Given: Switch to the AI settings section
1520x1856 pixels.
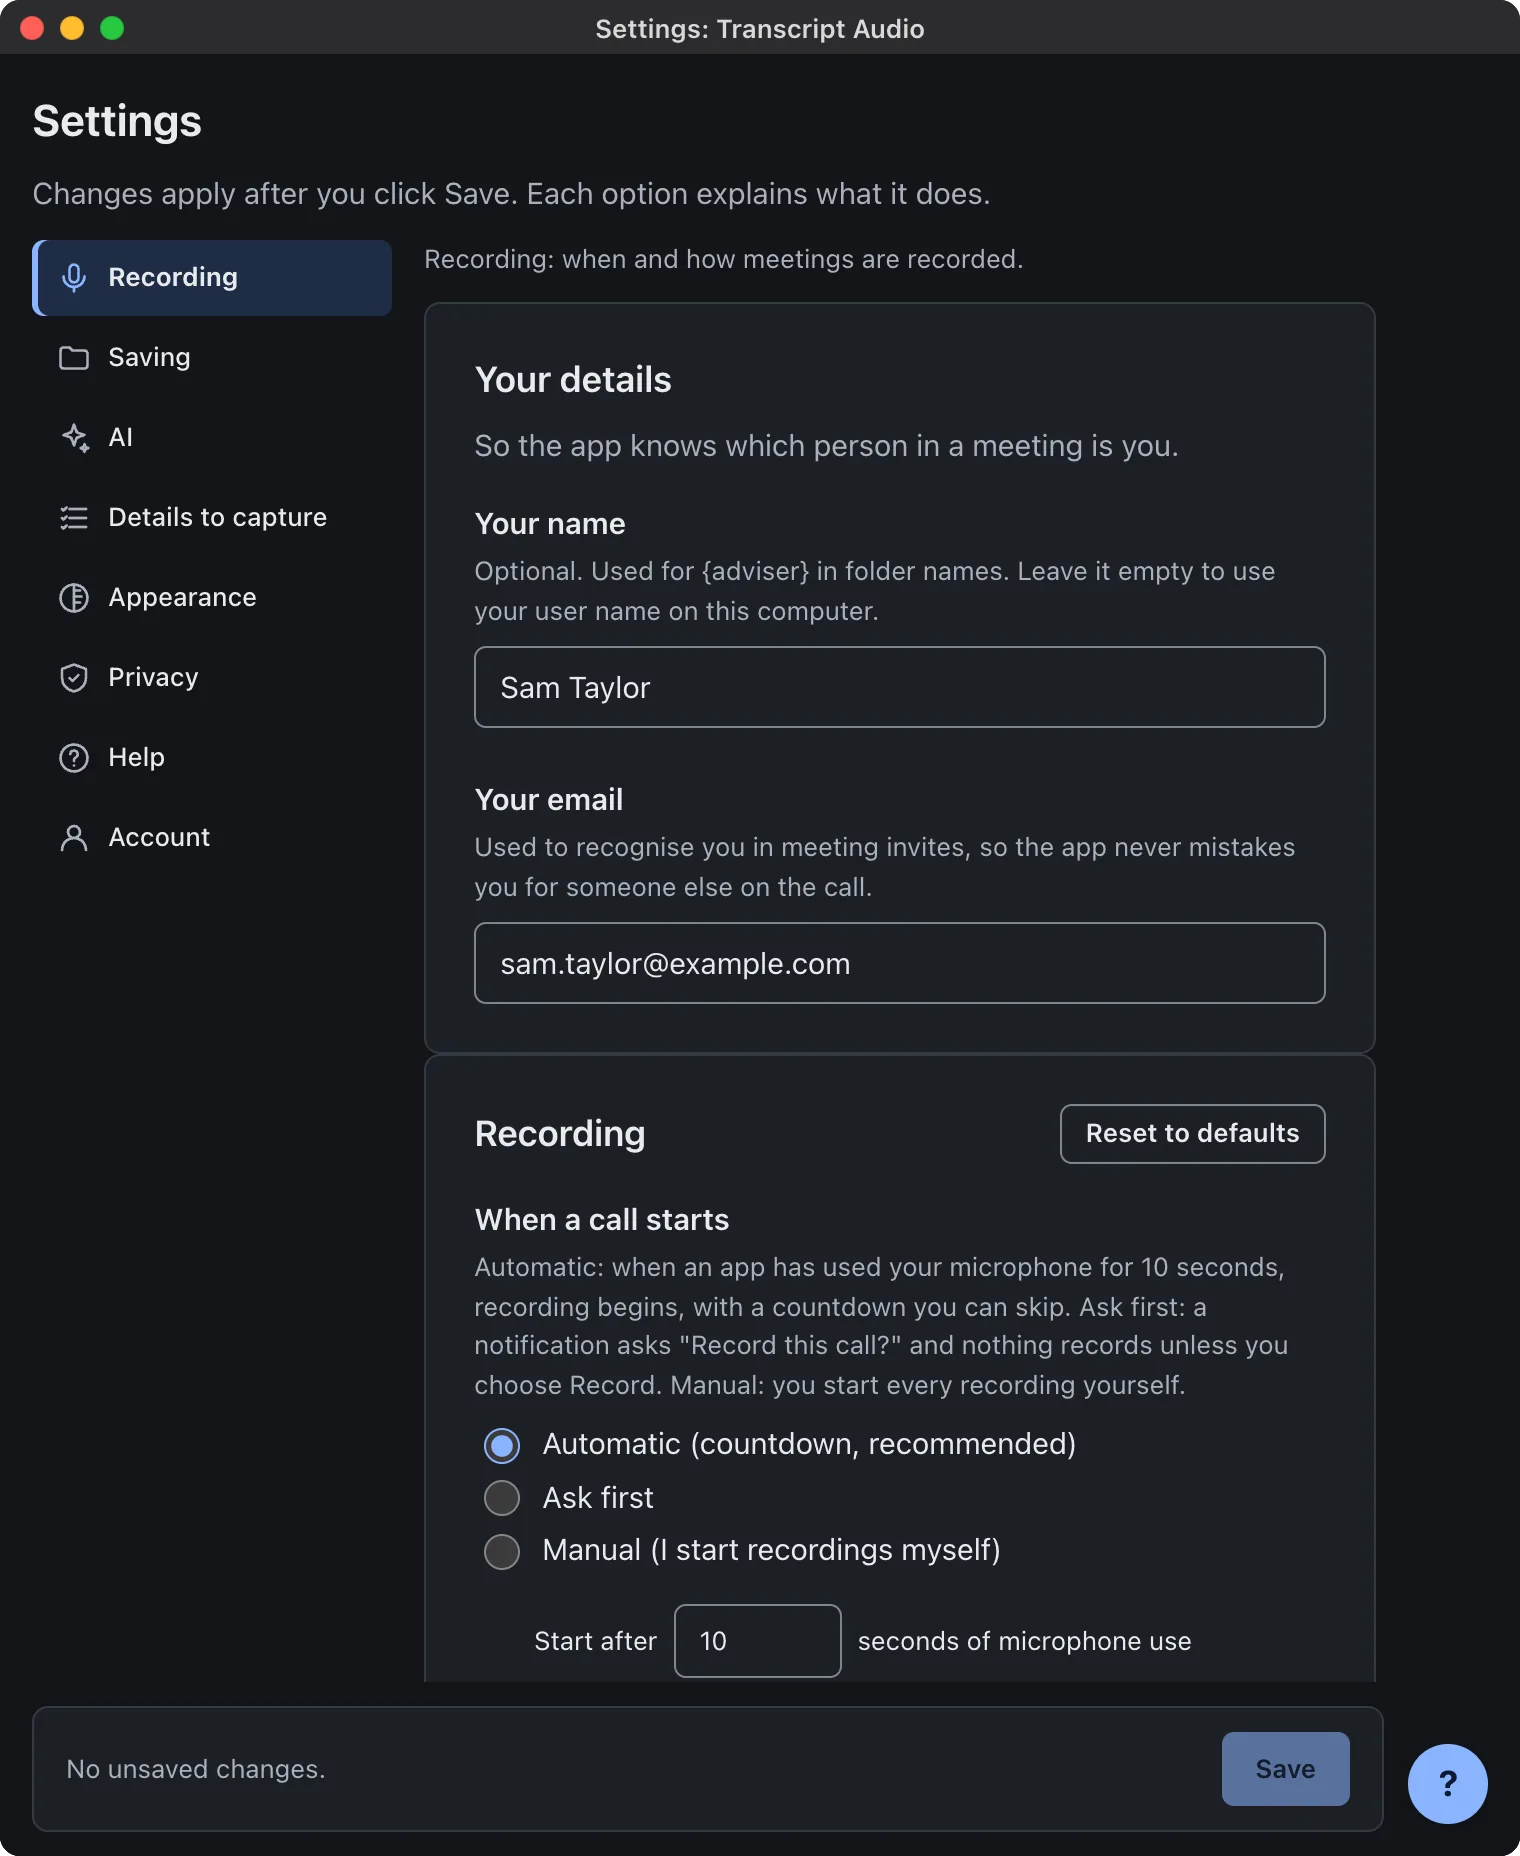Looking at the screenshot, I should coord(212,437).
